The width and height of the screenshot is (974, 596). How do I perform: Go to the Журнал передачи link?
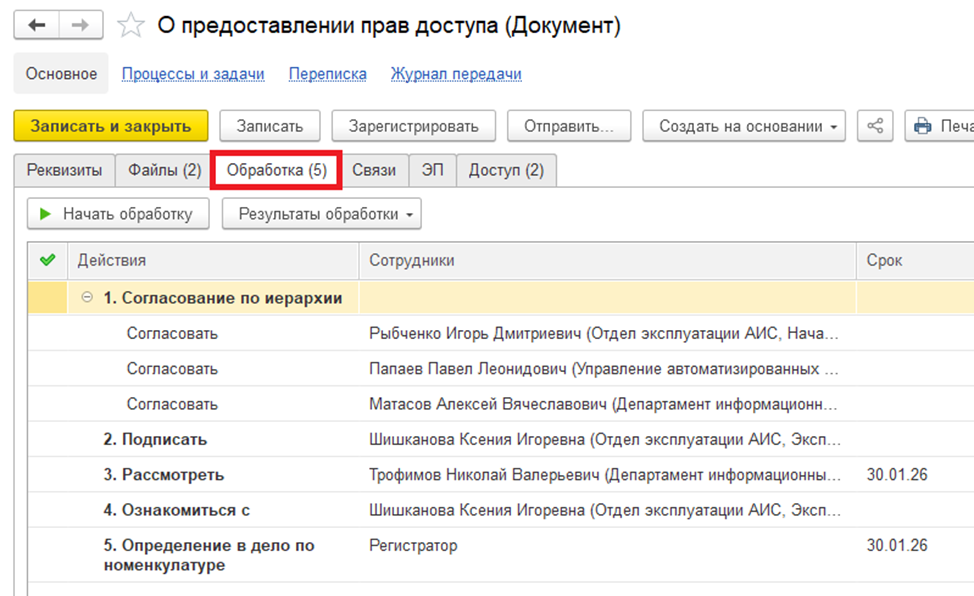click(x=455, y=74)
